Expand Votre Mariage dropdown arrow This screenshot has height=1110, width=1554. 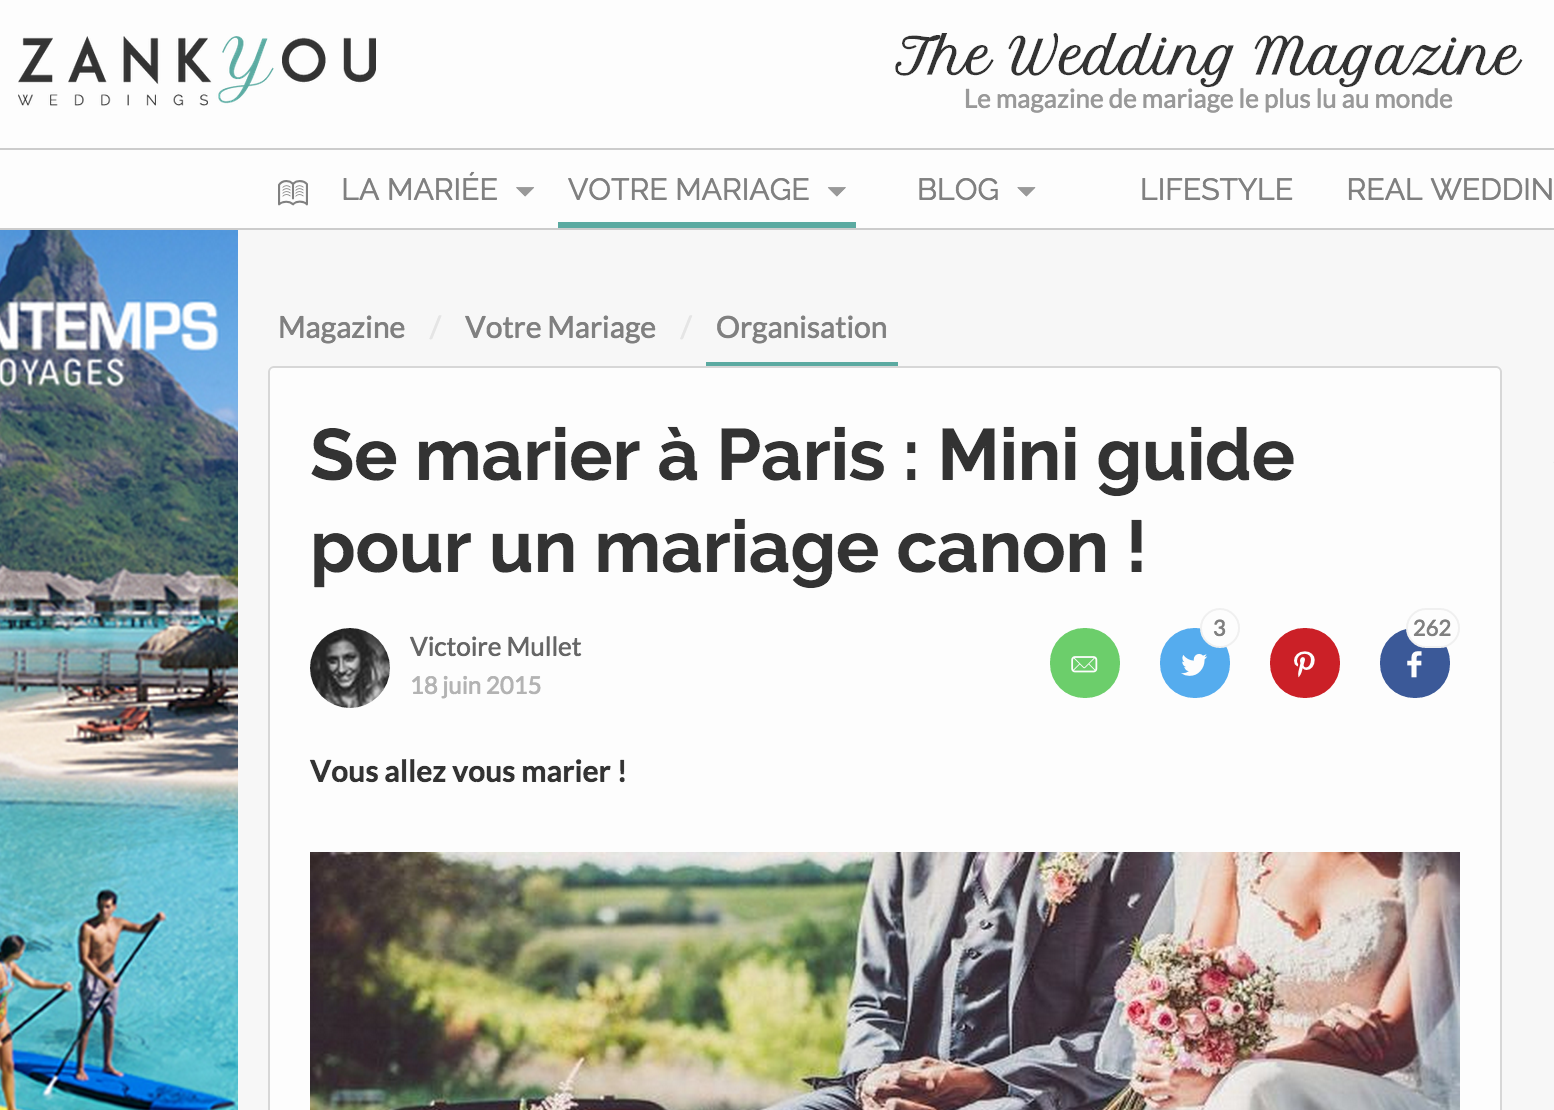tap(837, 191)
